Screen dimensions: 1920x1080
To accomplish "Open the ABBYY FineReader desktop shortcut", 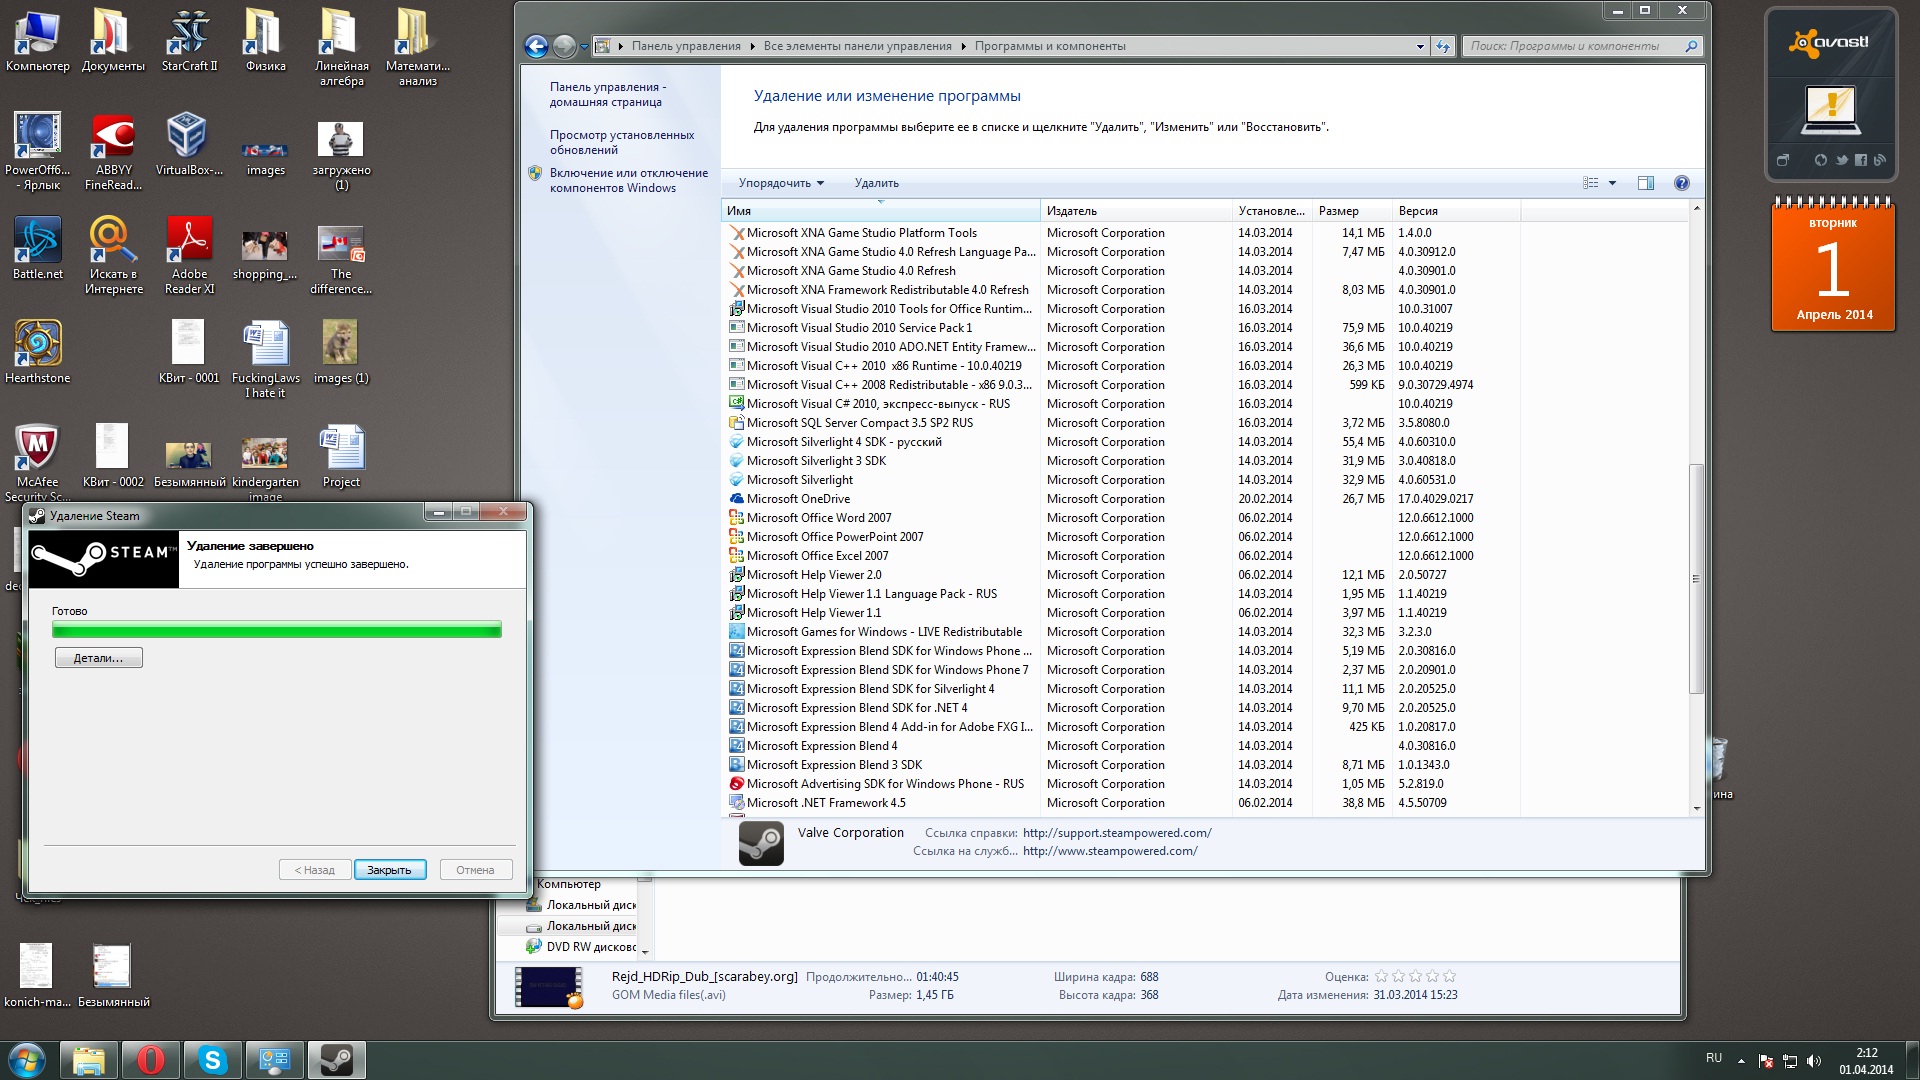I will [x=113, y=151].
